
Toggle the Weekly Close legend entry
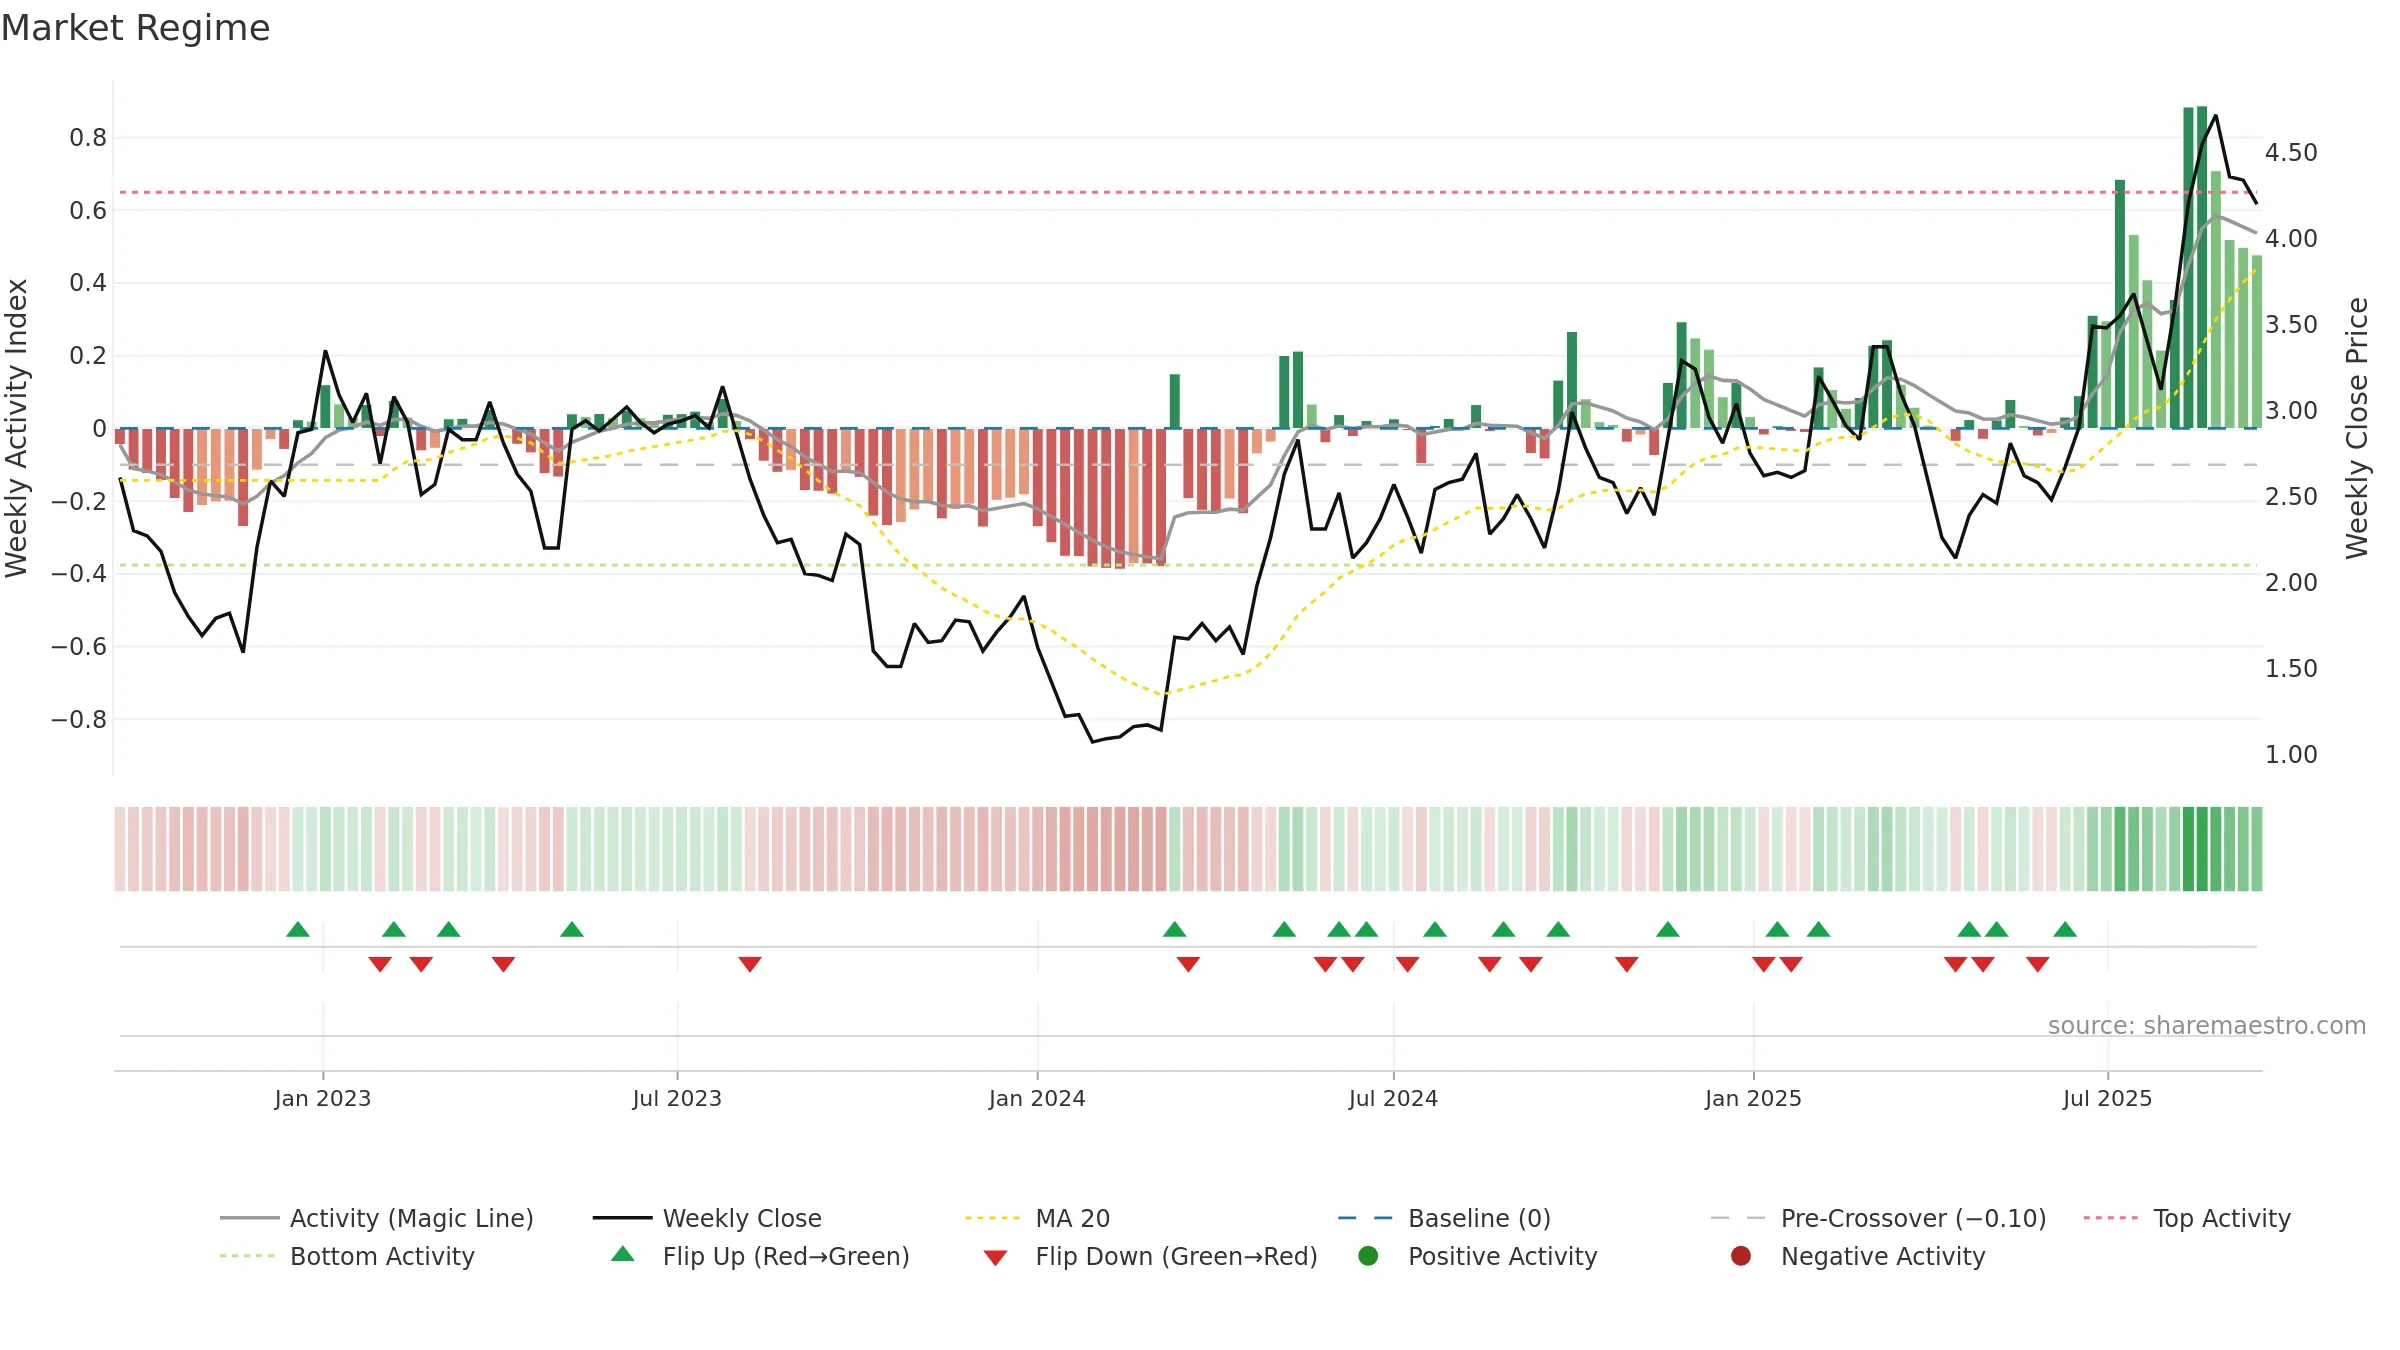tap(707, 1219)
